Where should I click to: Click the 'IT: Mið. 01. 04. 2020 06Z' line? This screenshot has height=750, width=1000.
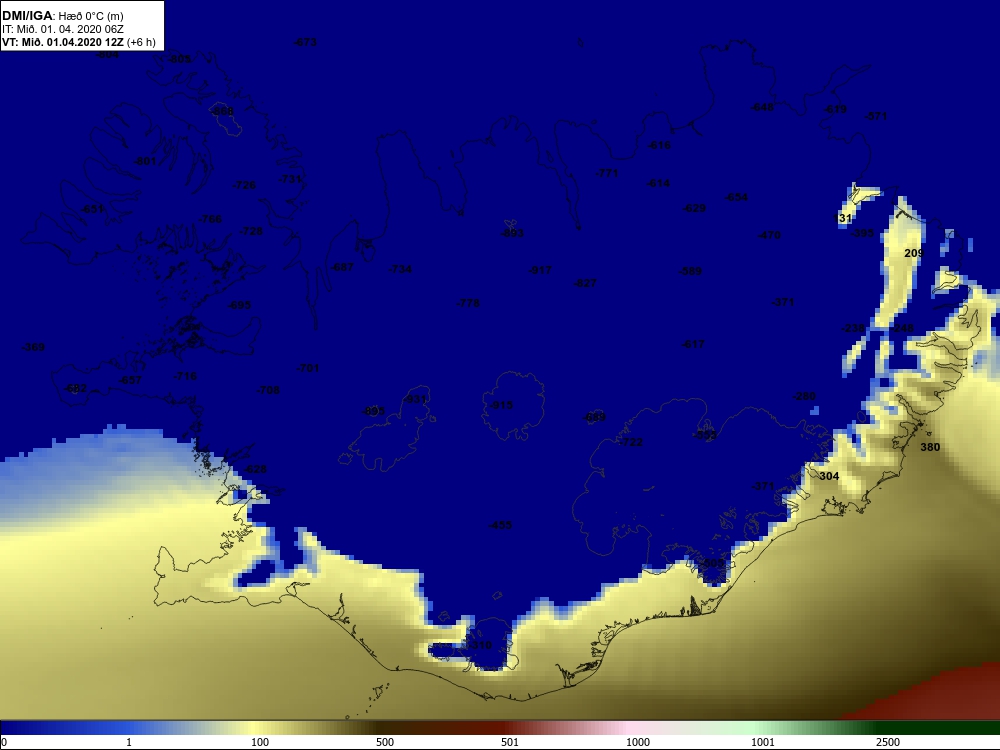click(x=62, y=29)
